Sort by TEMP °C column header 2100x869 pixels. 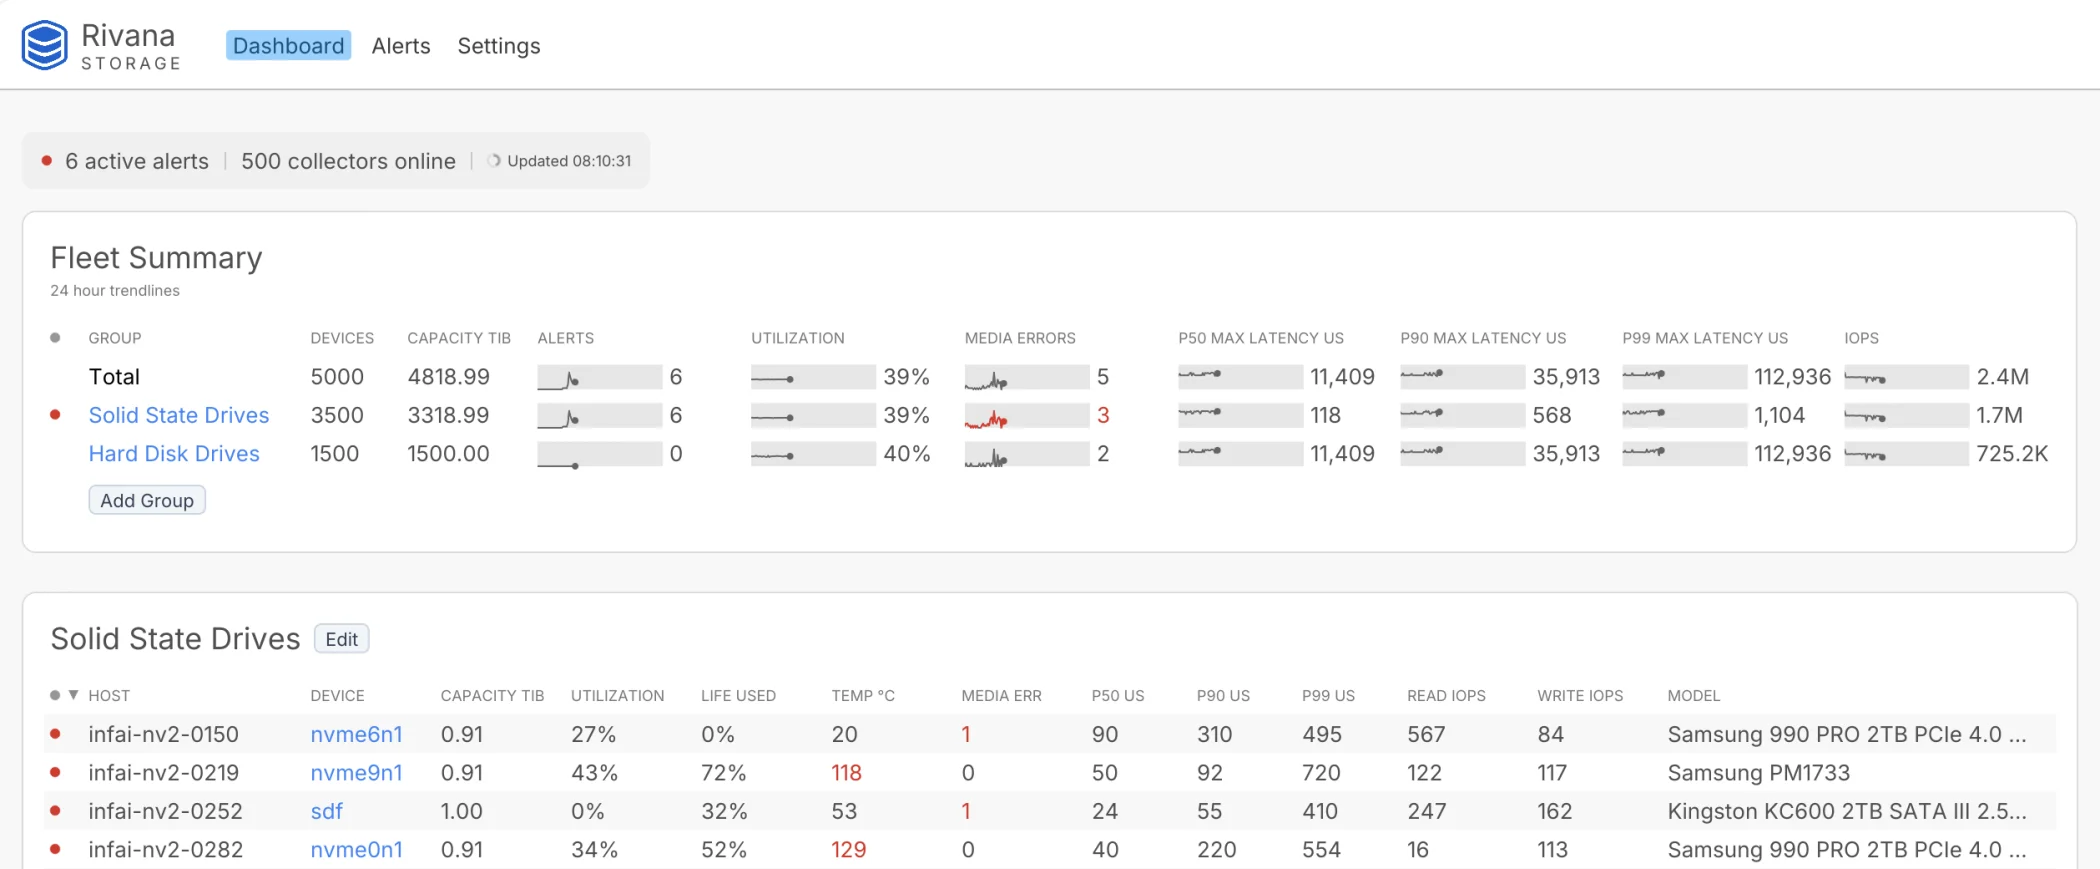point(863,695)
